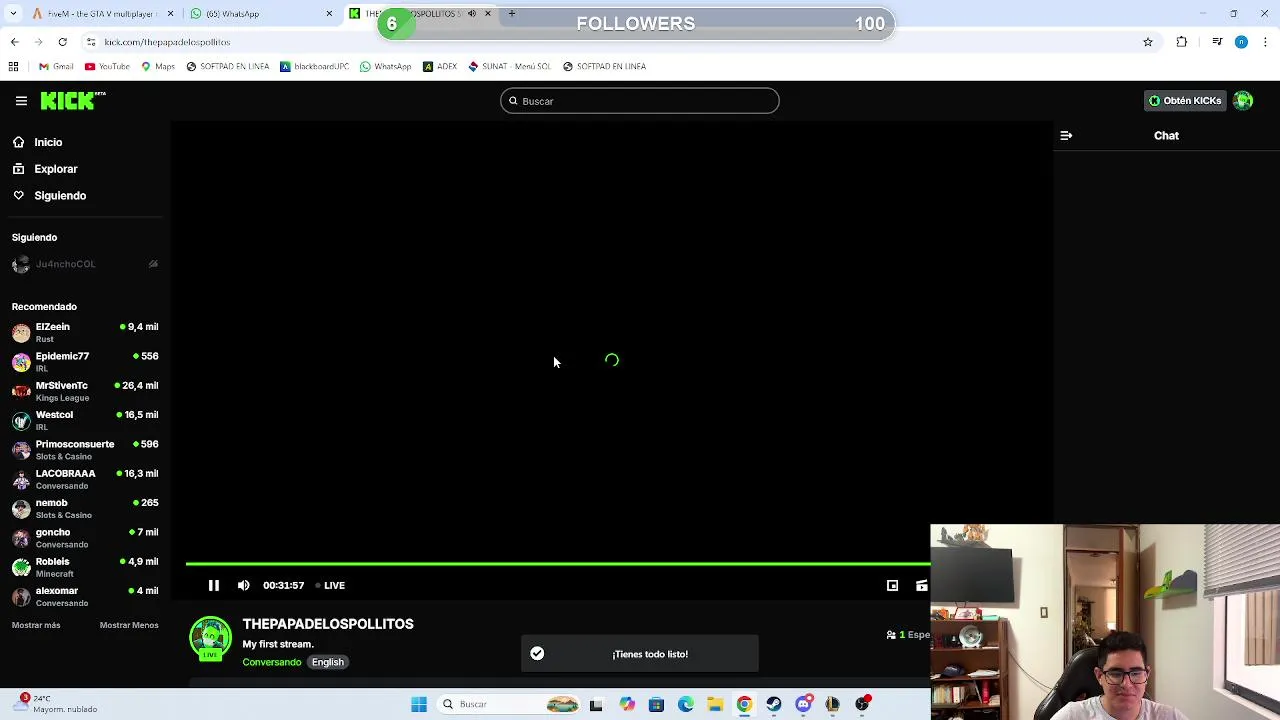Open Microsoft Edge from taskbar
The width and height of the screenshot is (1280, 720).
[x=686, y=704]
